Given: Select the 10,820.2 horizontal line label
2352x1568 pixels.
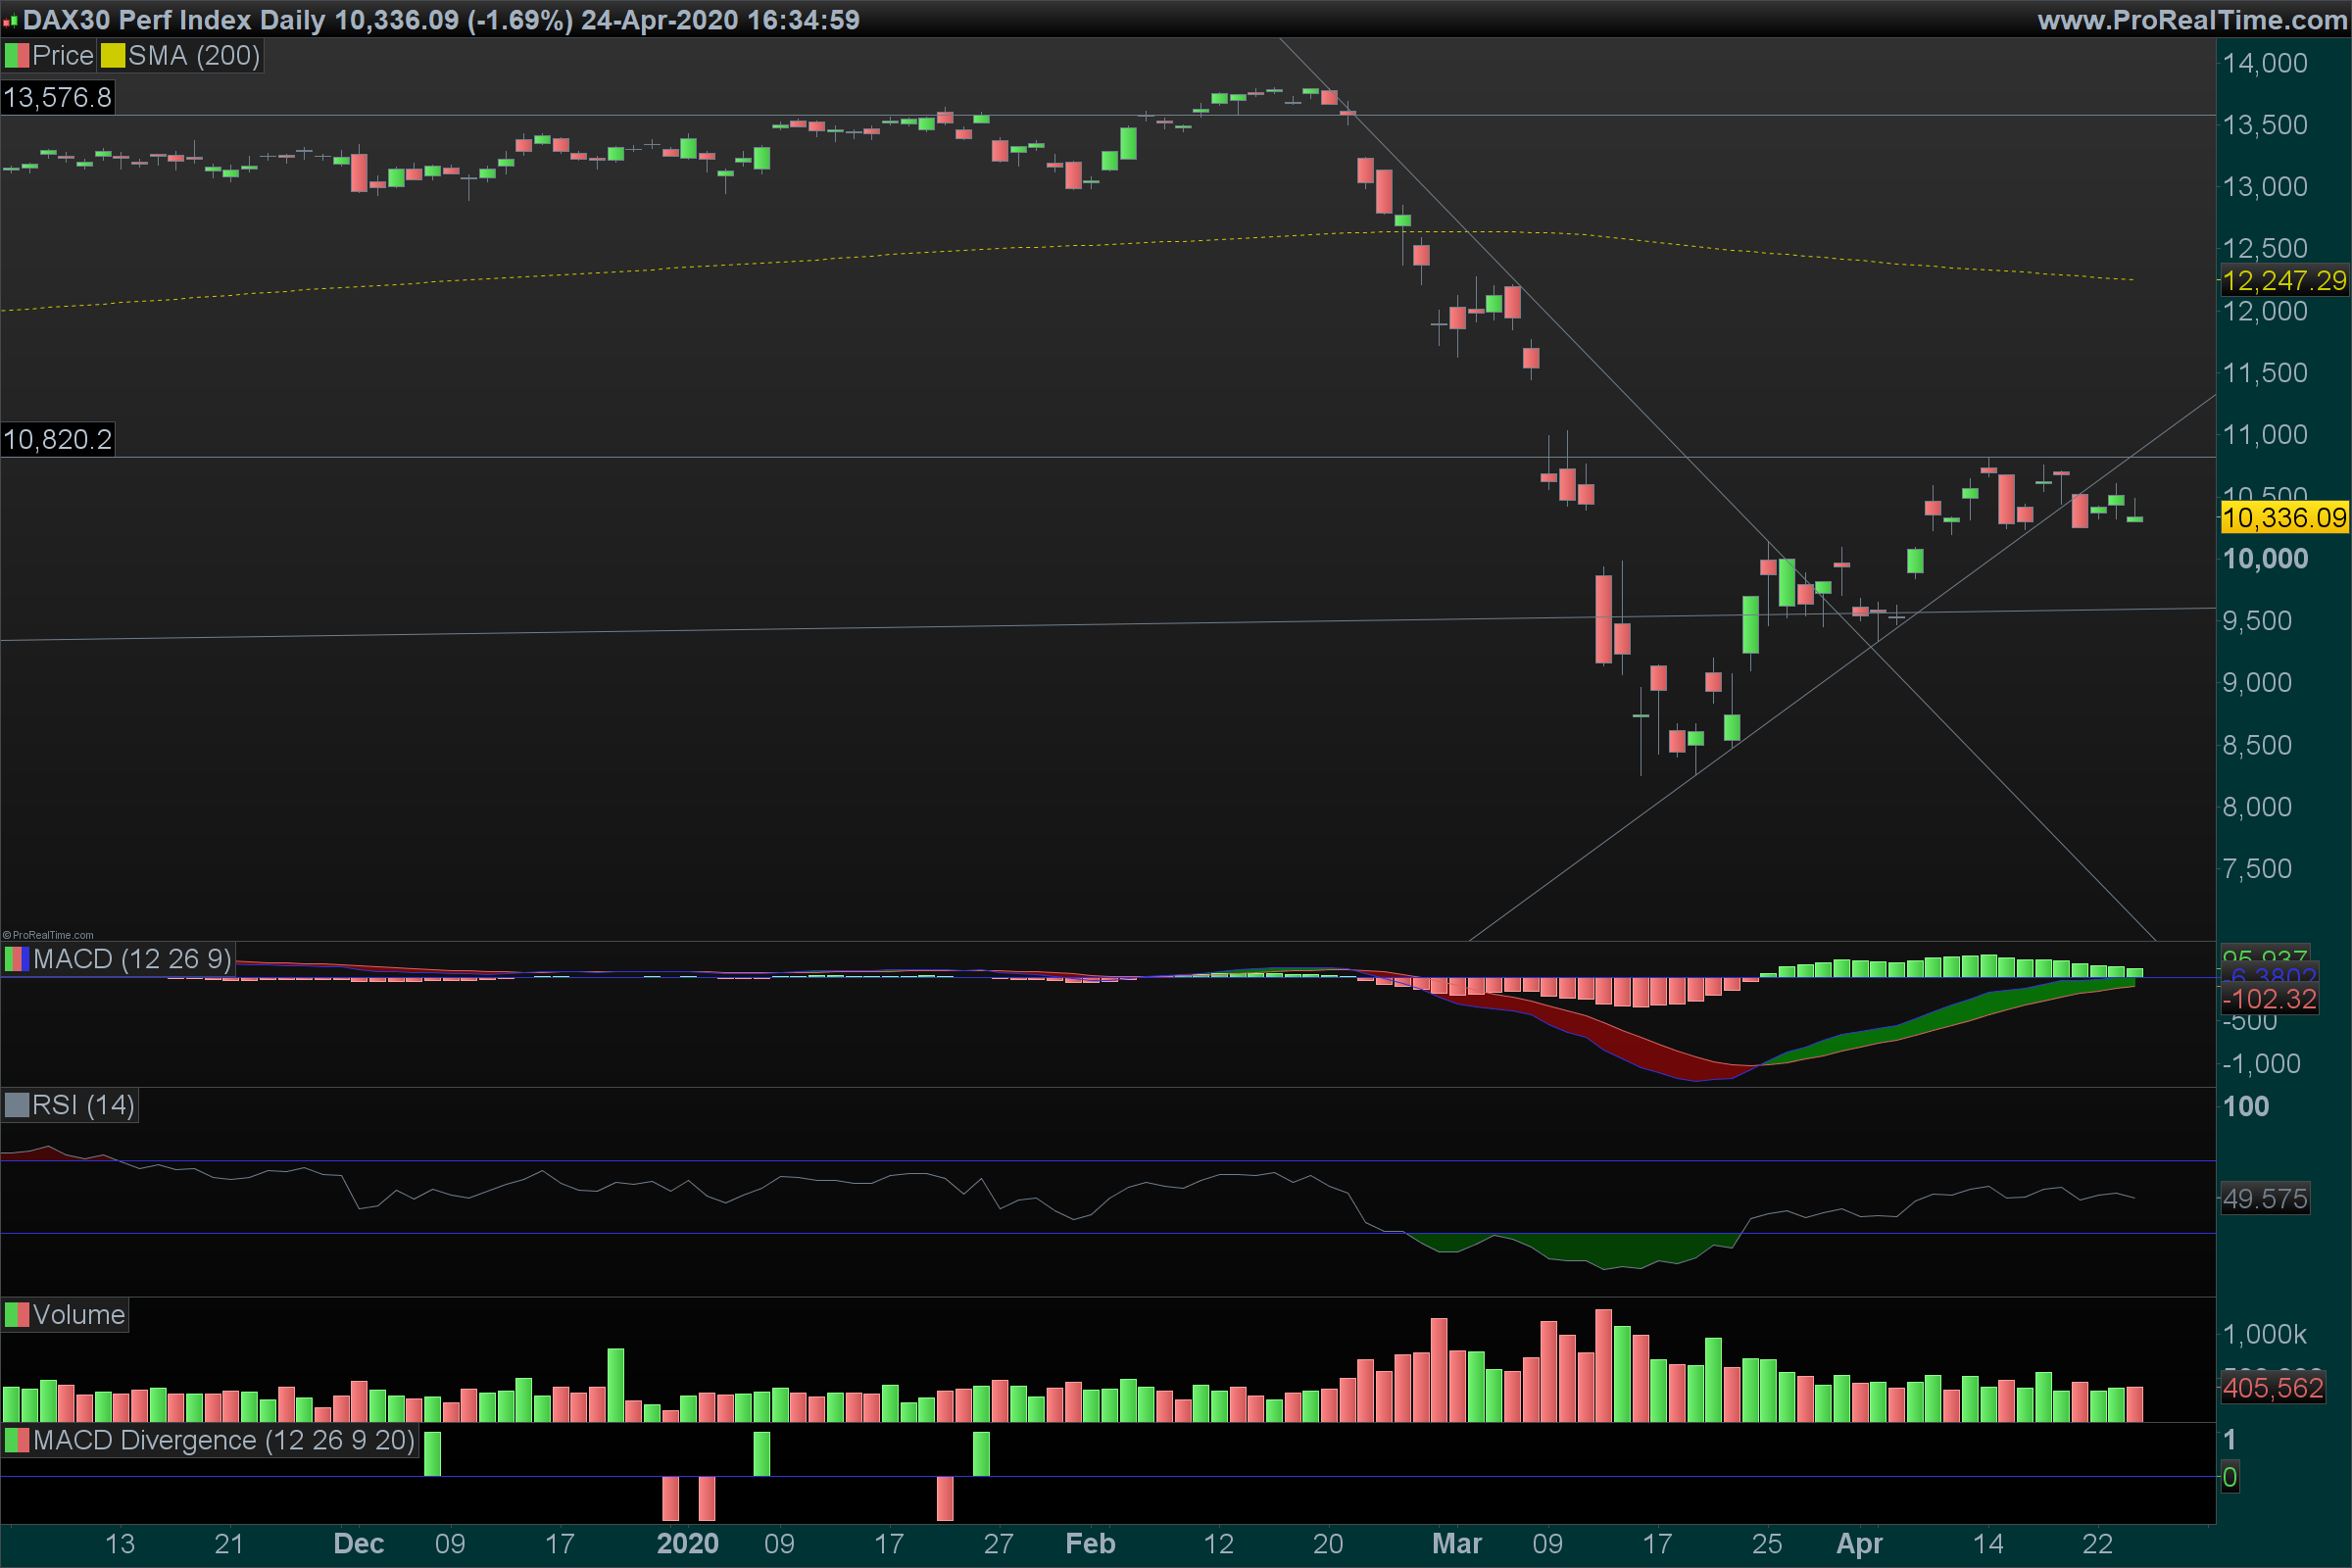Looking at the screenshot, I should click(x=57, y=439).
